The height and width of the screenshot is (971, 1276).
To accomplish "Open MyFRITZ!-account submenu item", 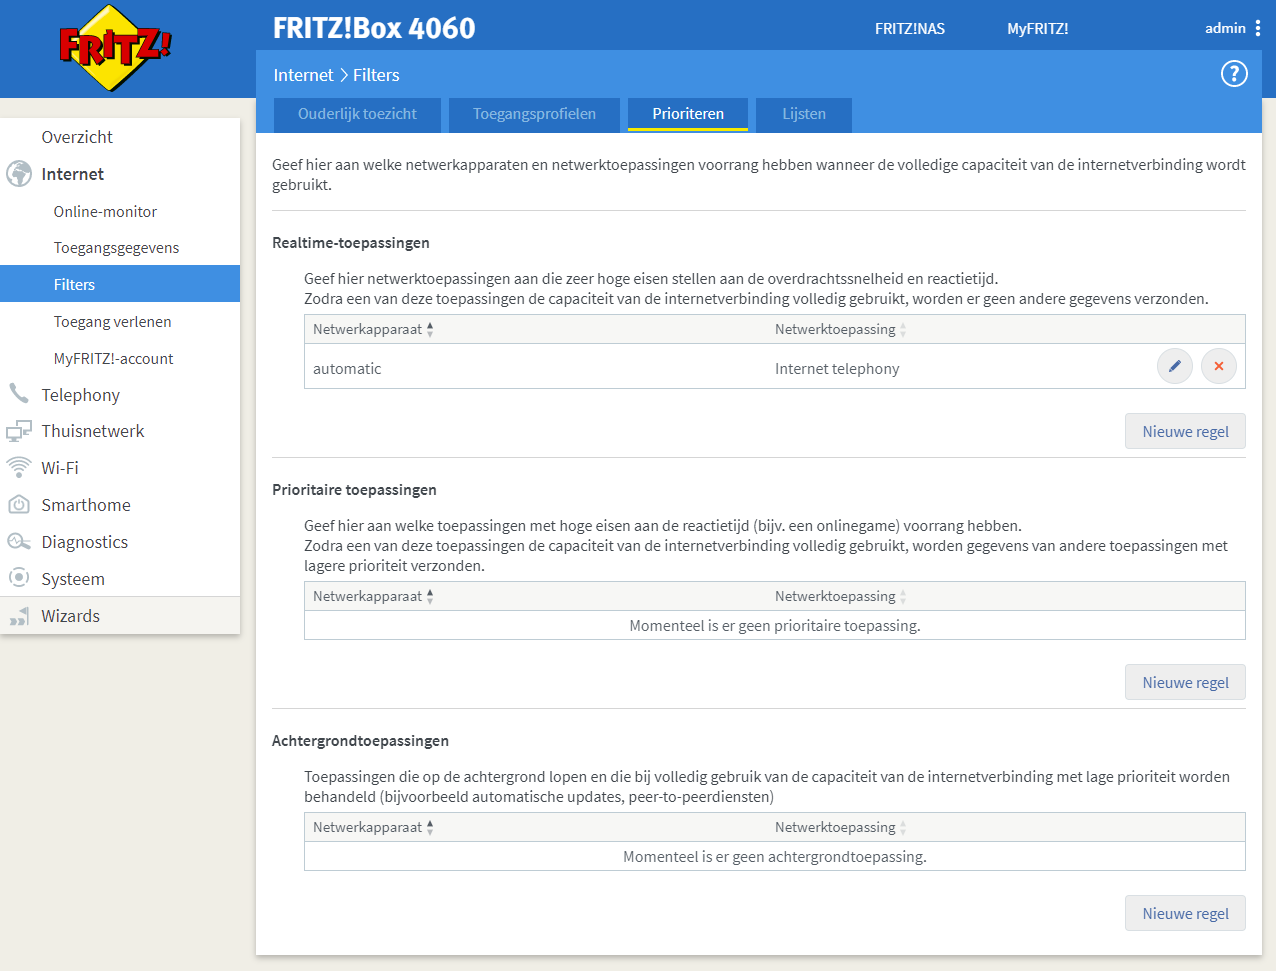I will coord(113,358).
